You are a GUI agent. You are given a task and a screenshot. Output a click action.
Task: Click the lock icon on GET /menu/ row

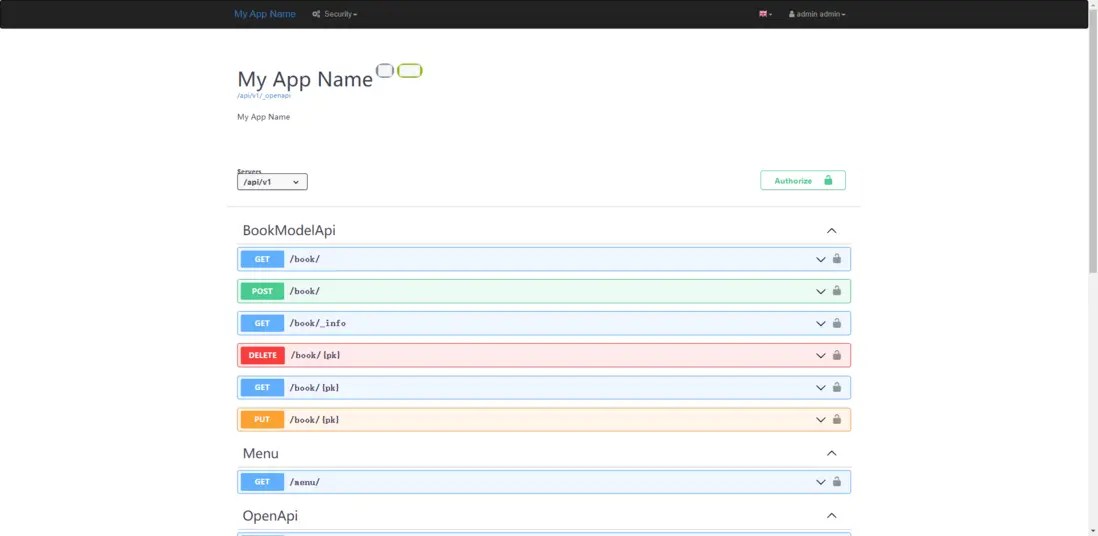click(837, 481)
